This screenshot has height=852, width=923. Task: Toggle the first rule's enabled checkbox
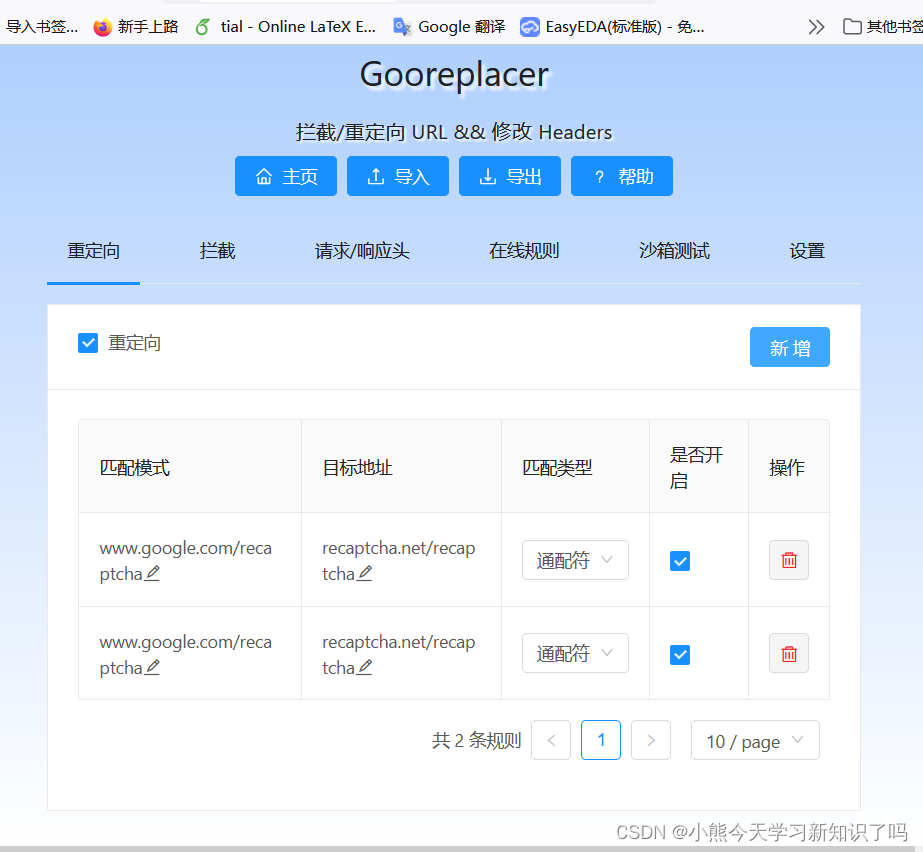coord(680,561)
